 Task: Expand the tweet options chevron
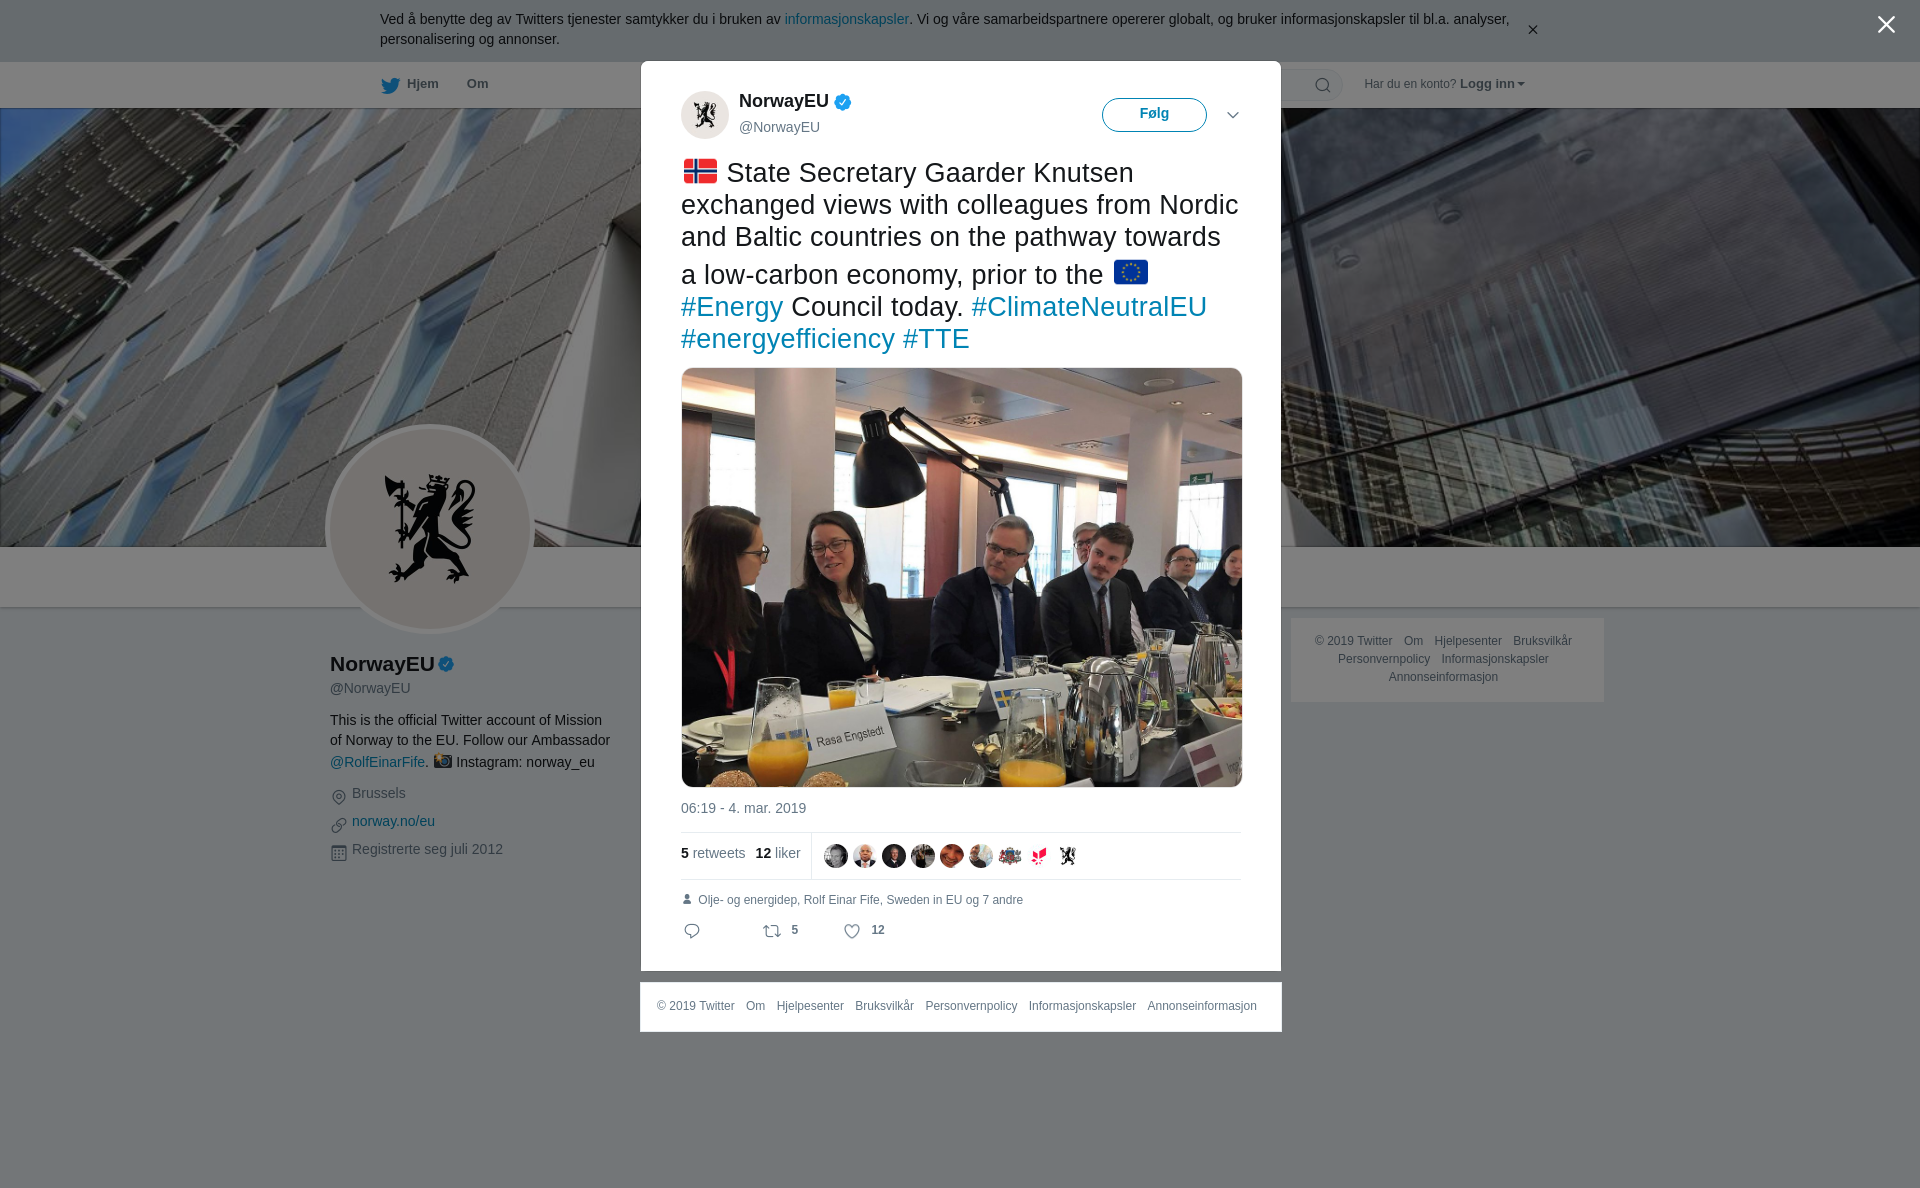coord(1233,115)
